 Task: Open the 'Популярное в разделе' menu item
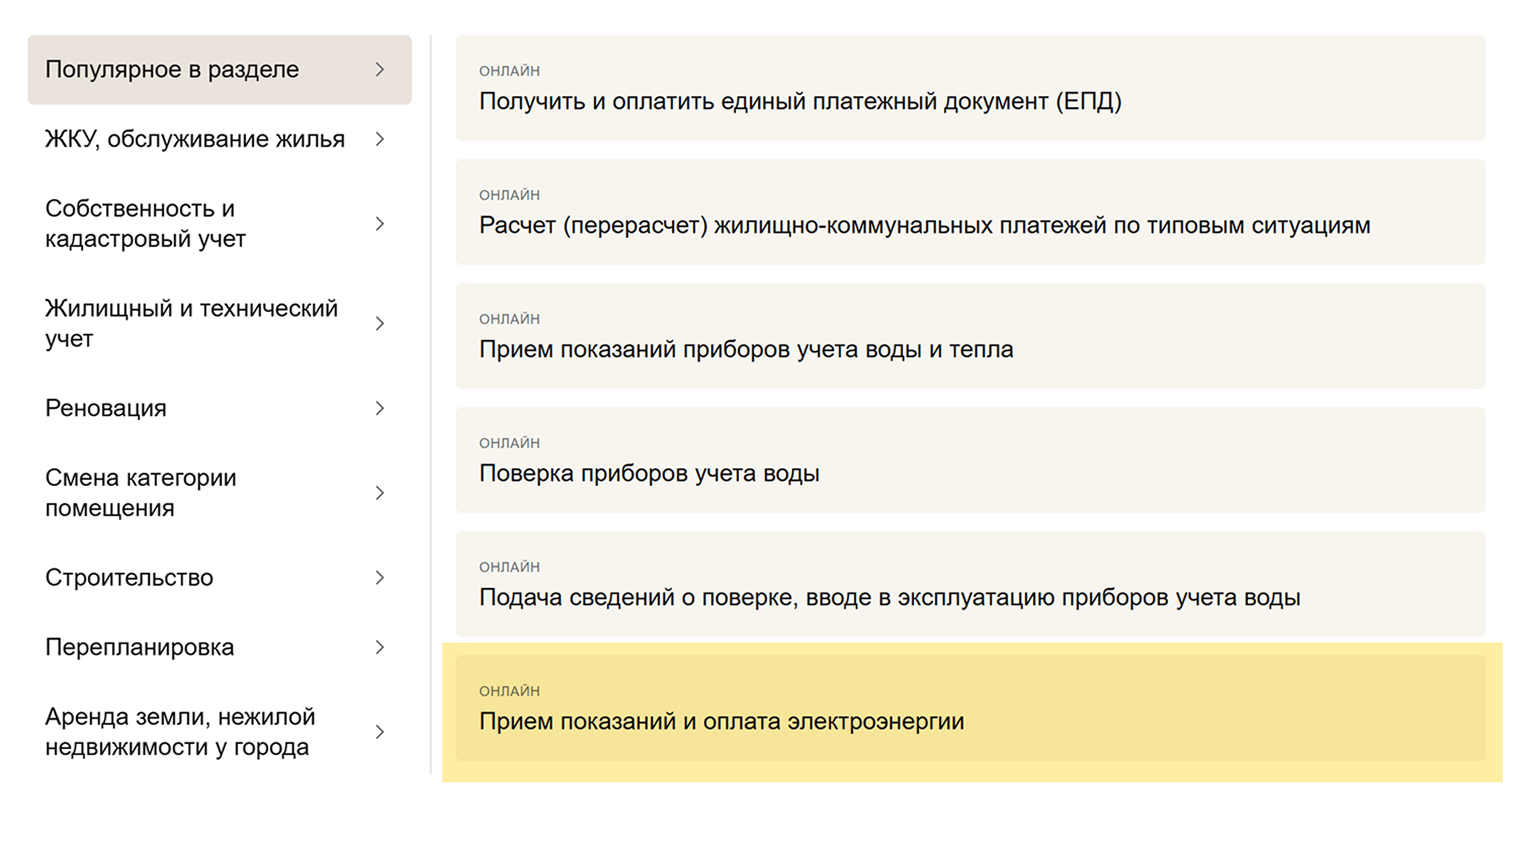[172, 70]
